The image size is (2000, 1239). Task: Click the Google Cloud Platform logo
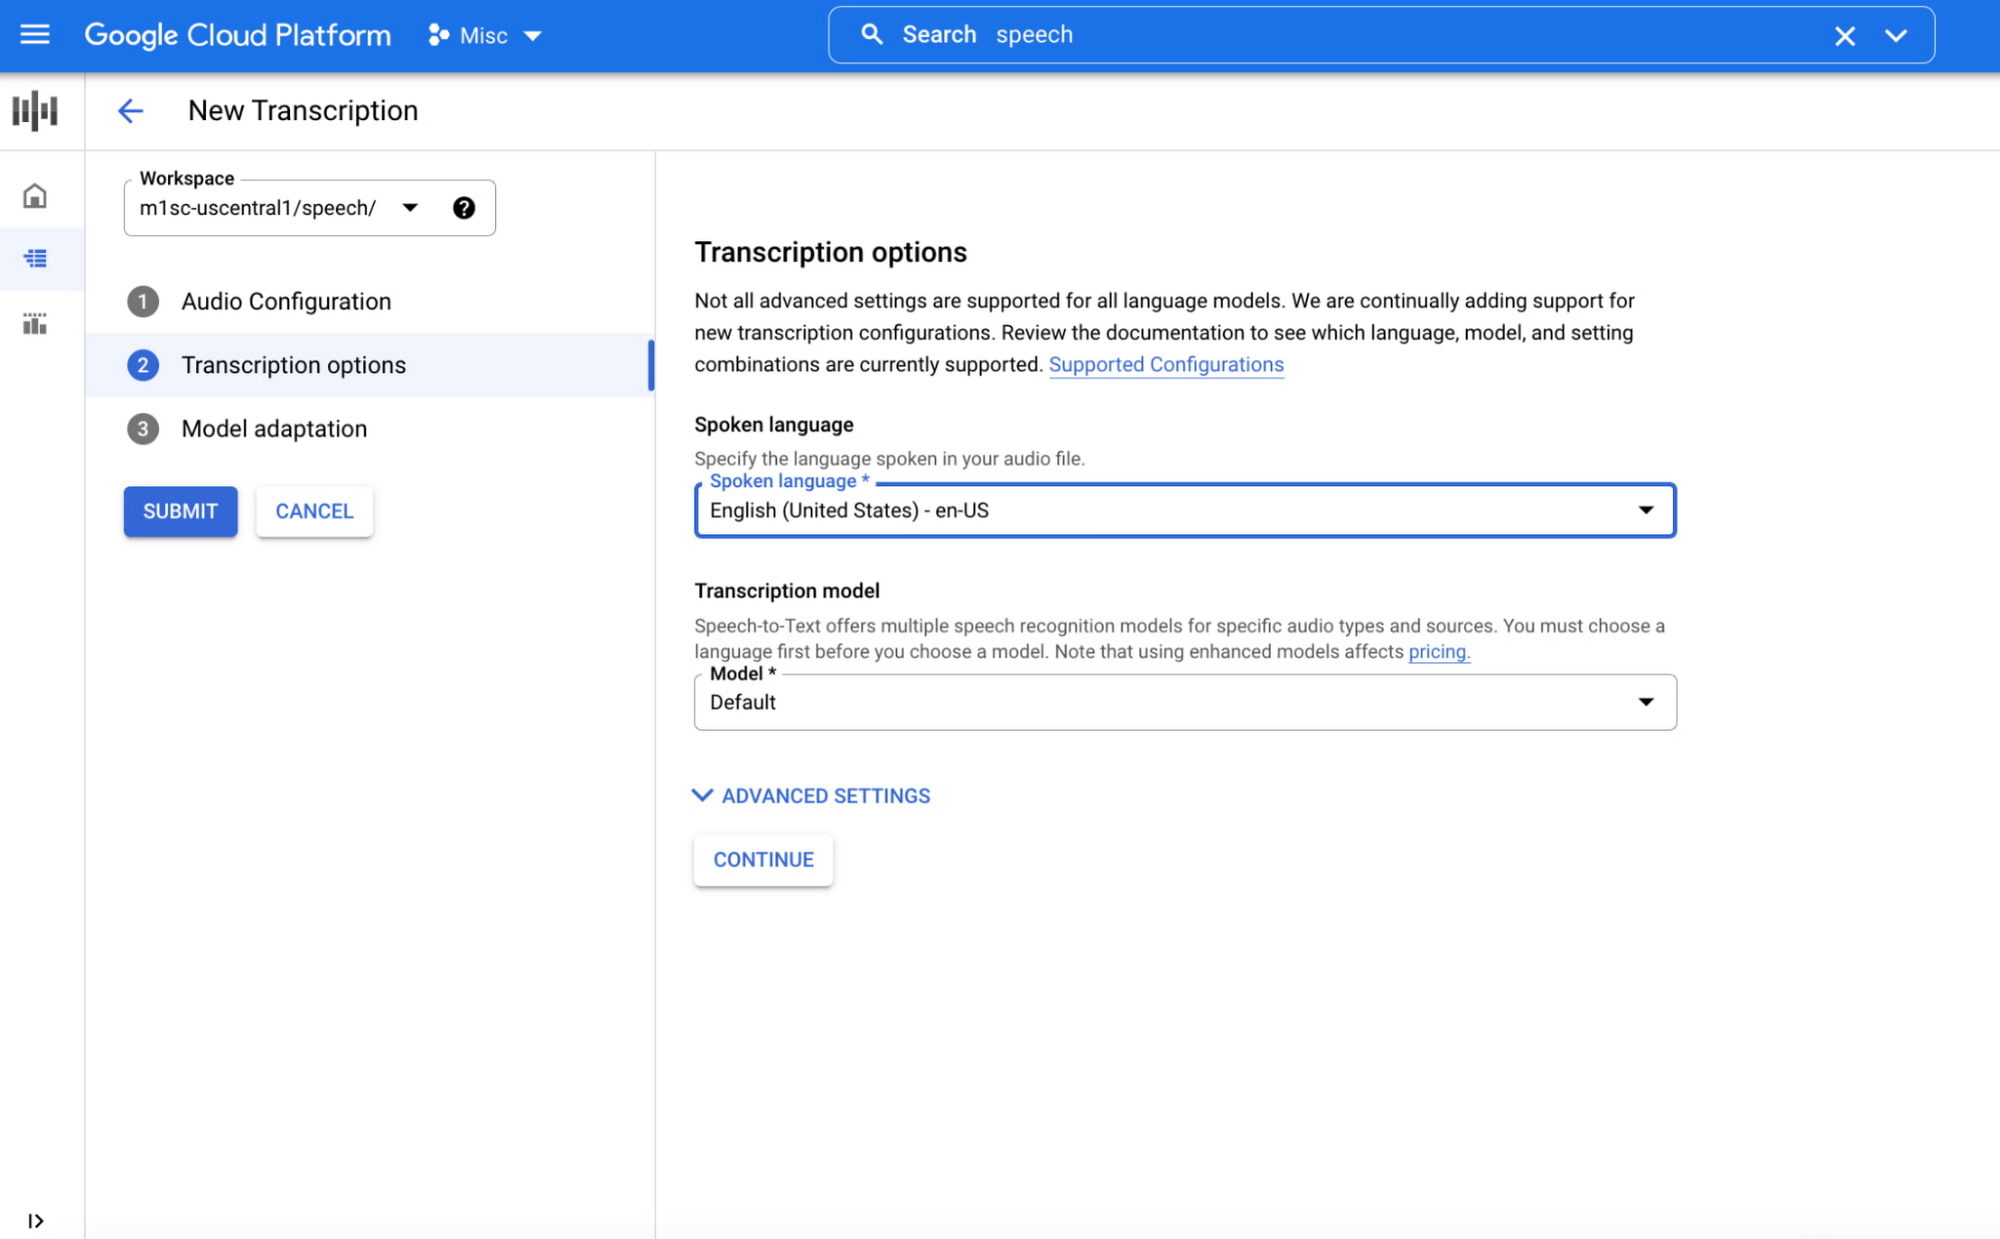click(237, 35)
